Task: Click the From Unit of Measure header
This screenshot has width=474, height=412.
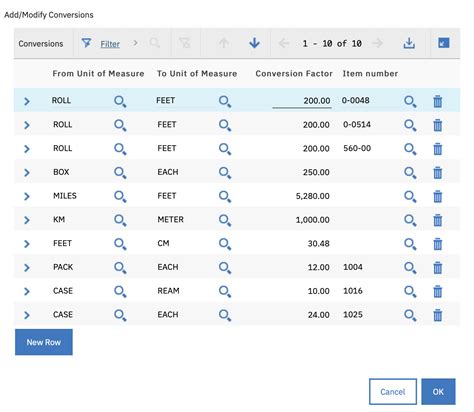Action: tap(98, 74)
